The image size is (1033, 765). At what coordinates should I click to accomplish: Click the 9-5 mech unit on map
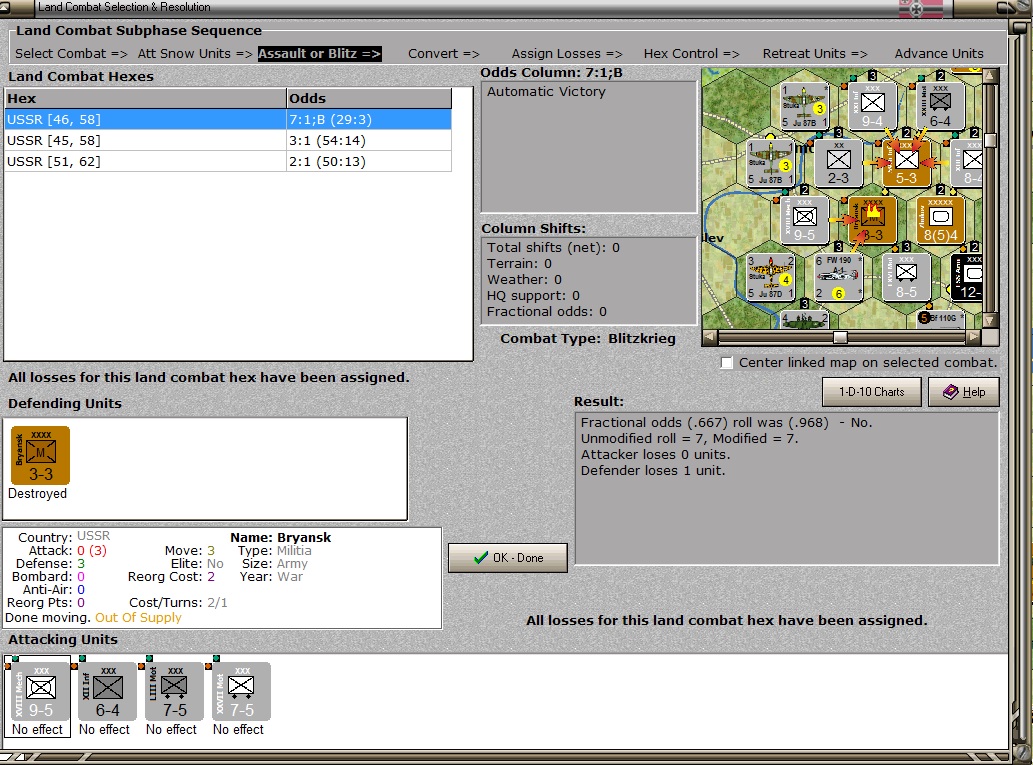click(804, 219)
